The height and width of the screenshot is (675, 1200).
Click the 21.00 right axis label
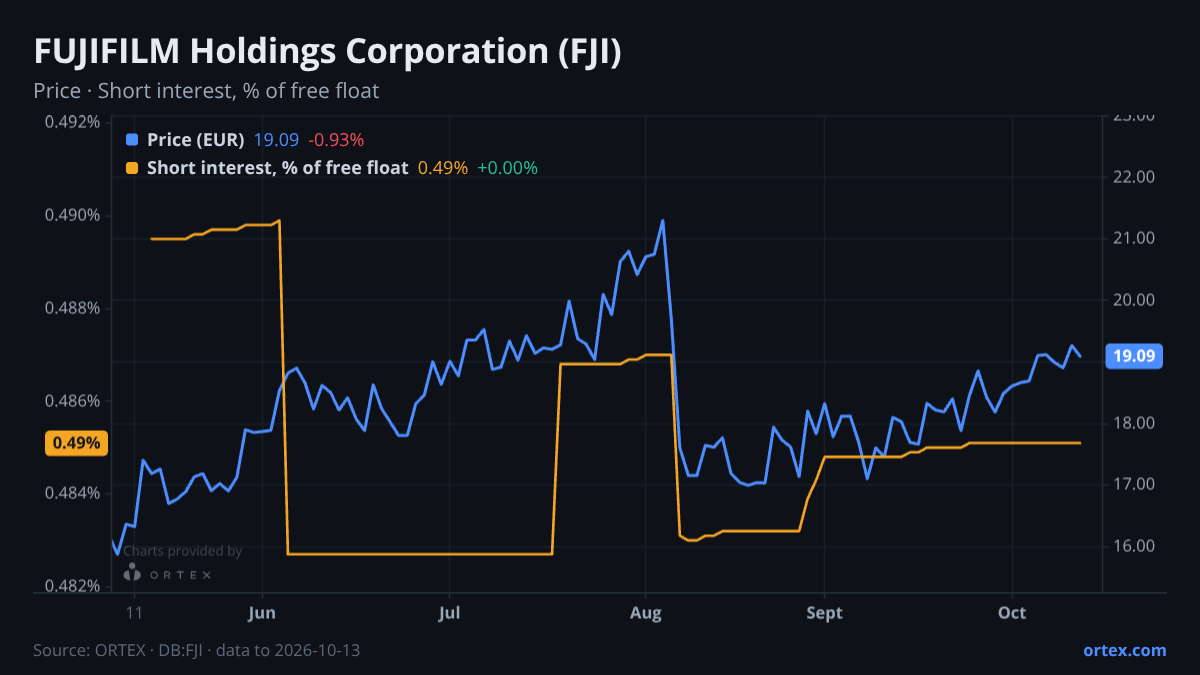tap(1133, 238)
